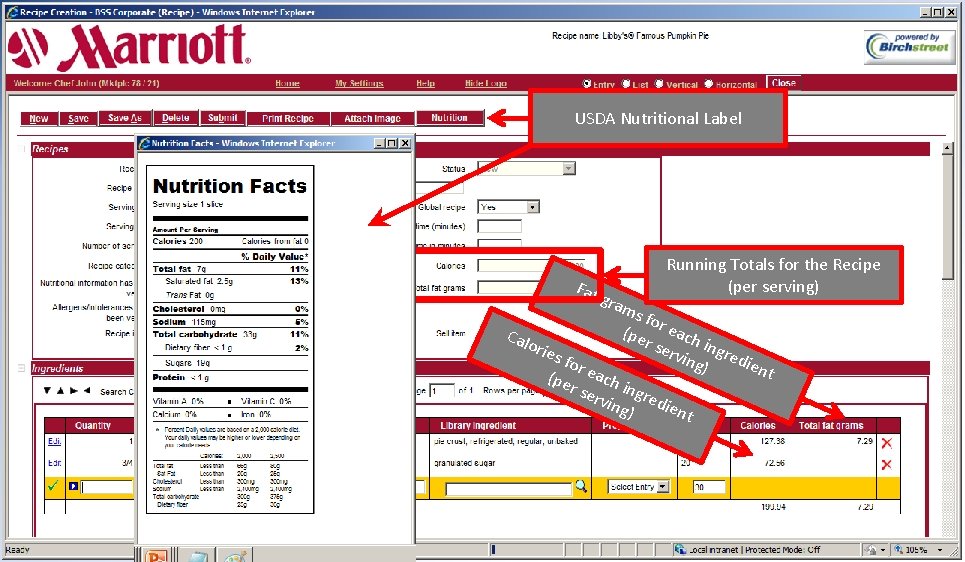Click the Save toolbar button

[x=78, y=118]
